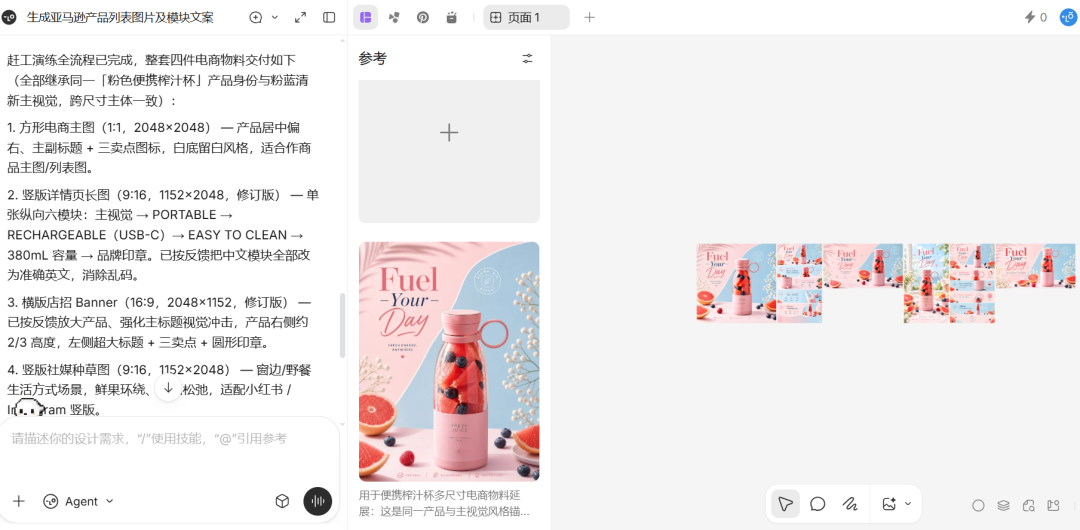The height and width of the screenshot is (530, 1080).
Task: Jump to latest message with down arrow
Action: pyautogui.click(x=168, y=387)
